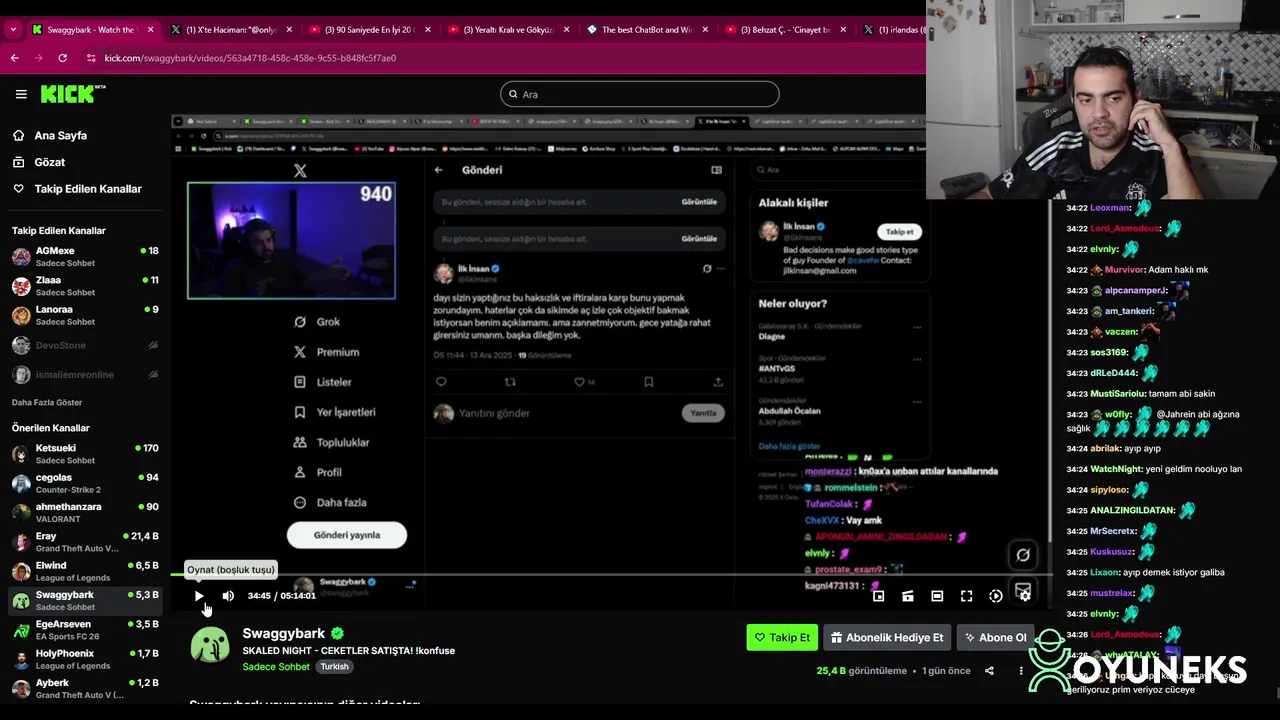This screenshot has height=720, width=1280.
Task: Open playback speed control icon
Action: pos(996,596)
